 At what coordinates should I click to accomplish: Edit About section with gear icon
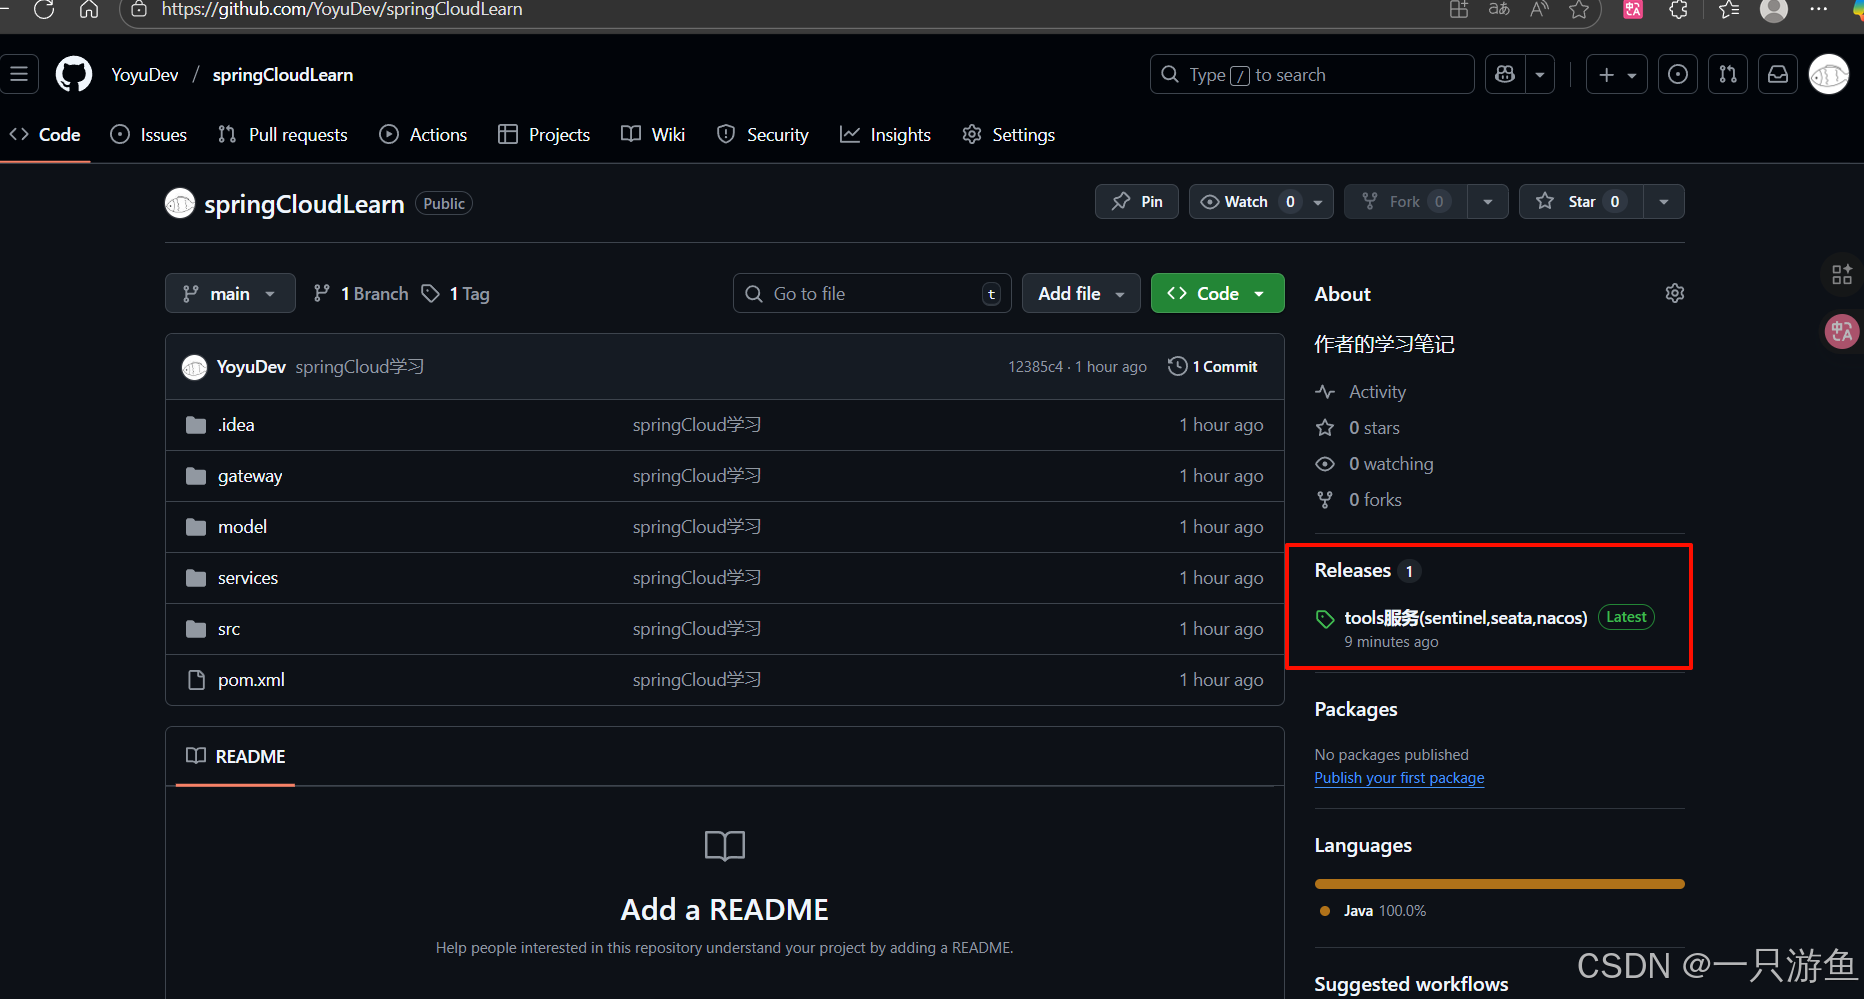[1675, 293]
